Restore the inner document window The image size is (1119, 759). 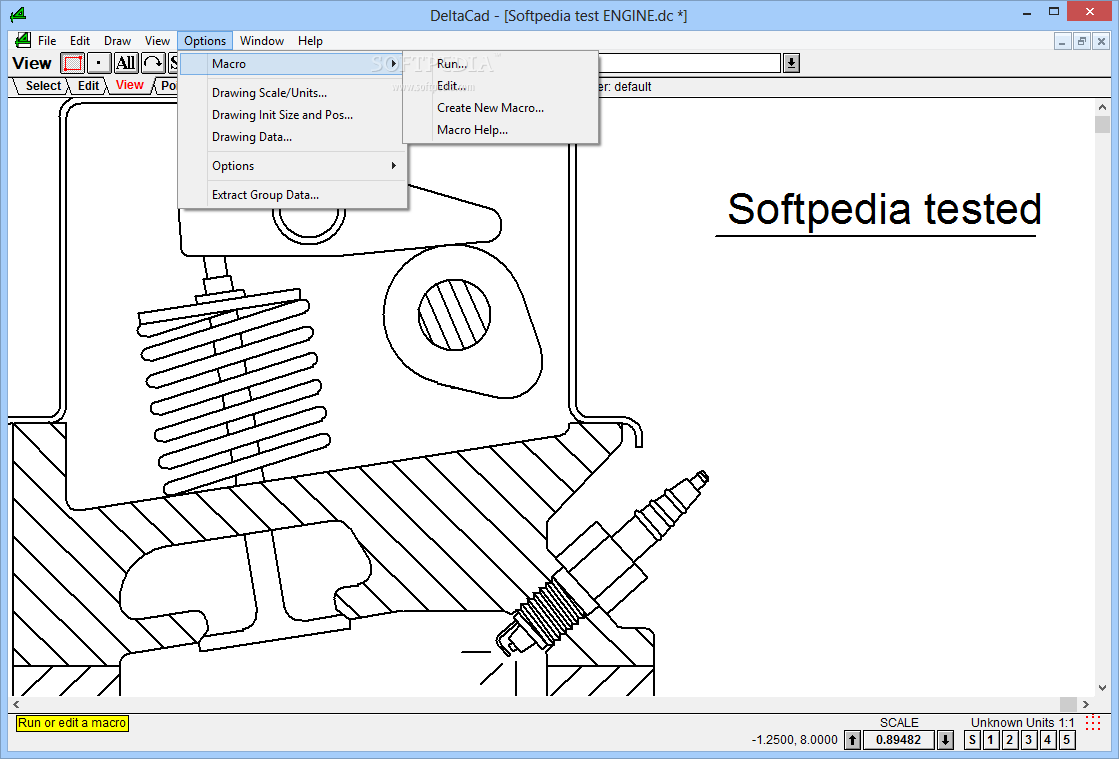pos(1082,41)
